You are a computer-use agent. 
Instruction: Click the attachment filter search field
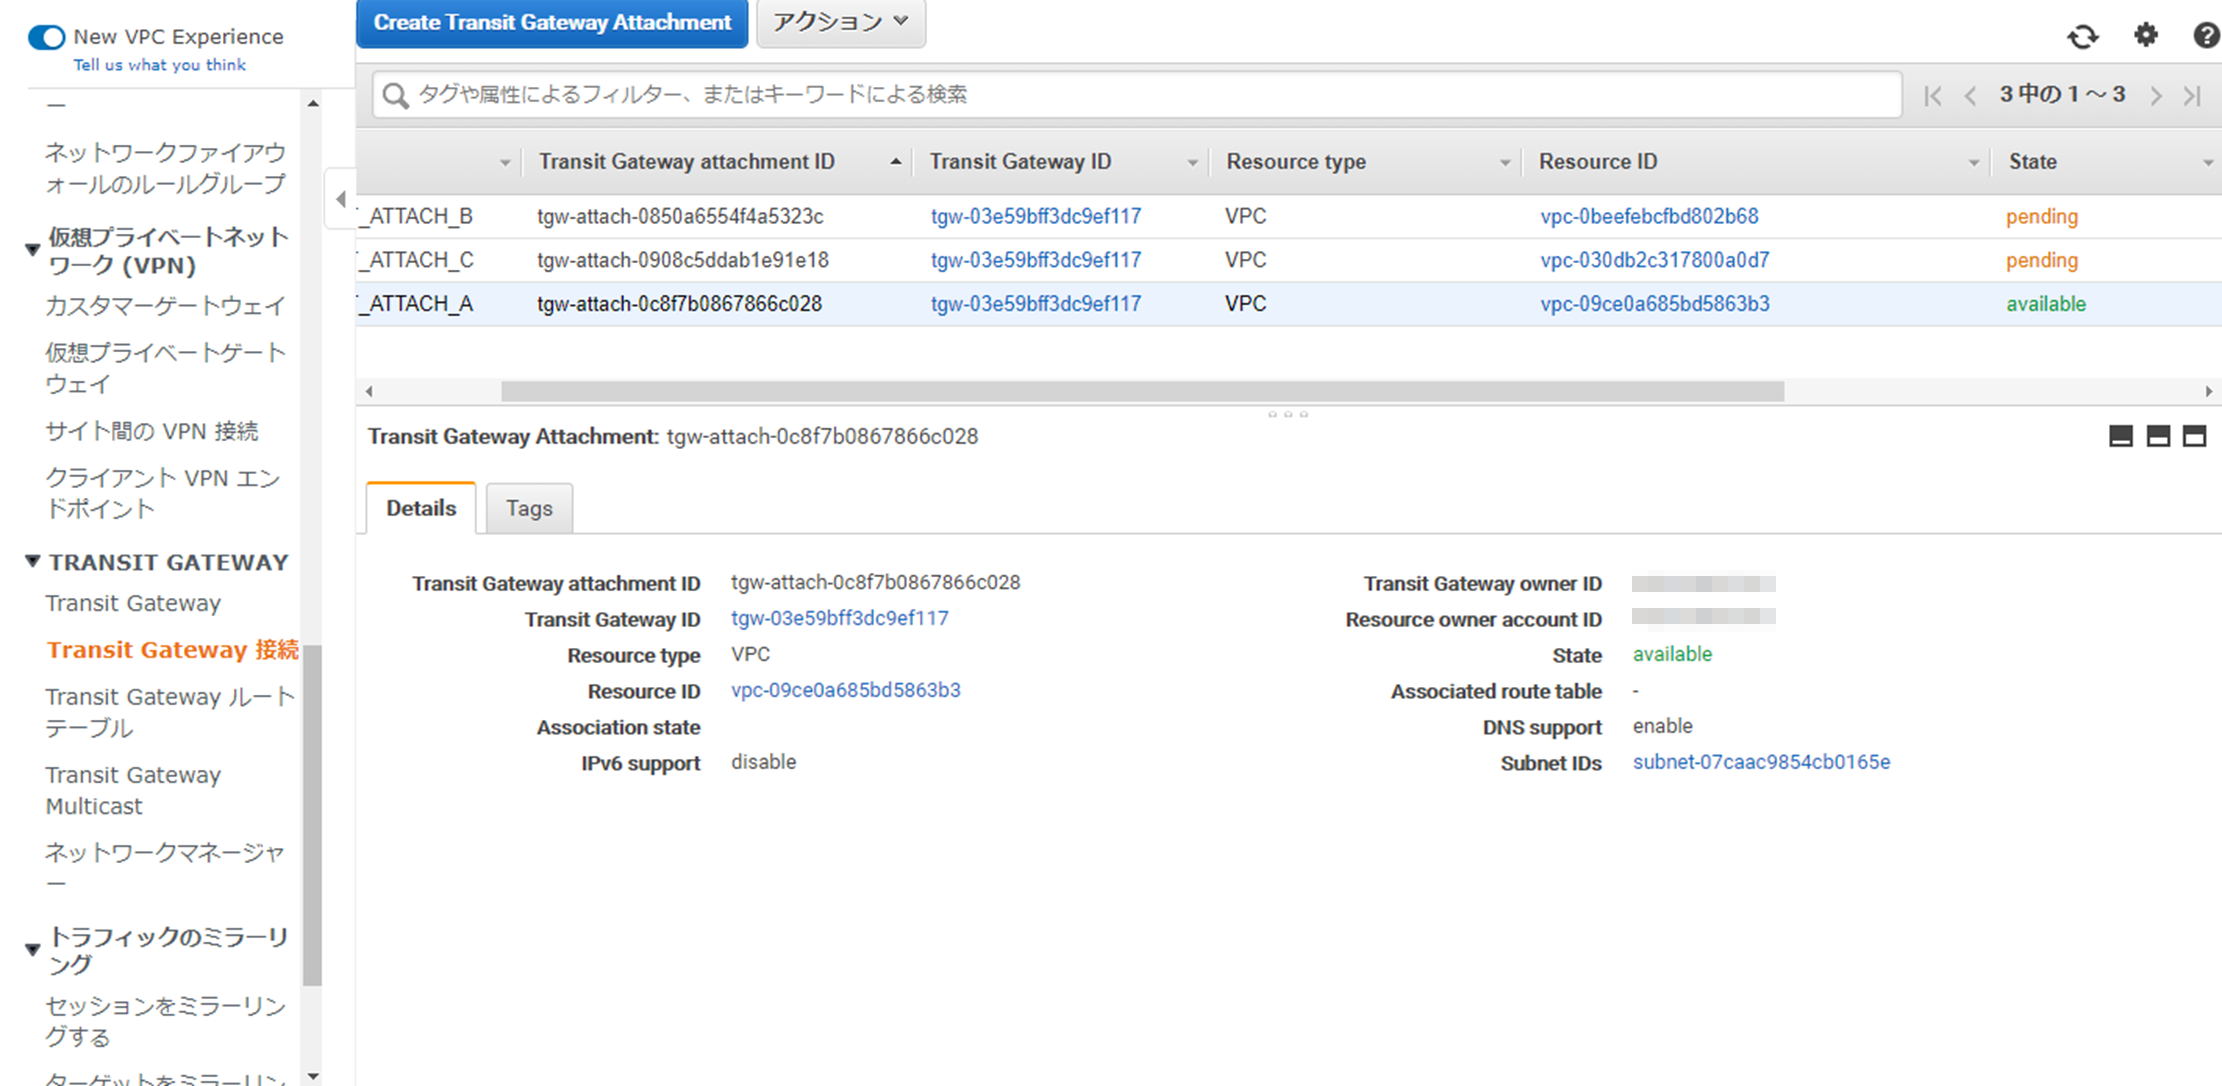pyautogui.click(x=1138, y=95)
